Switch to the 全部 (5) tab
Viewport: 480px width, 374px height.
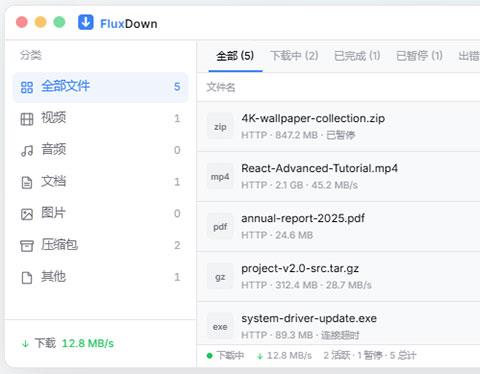tap(235, 56)
